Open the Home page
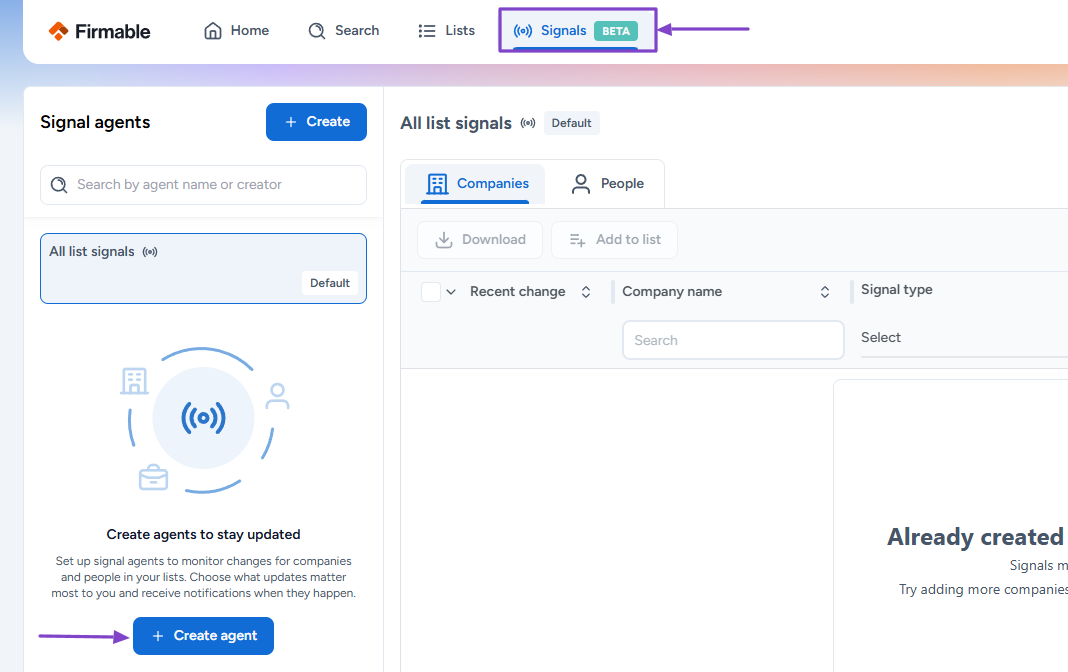This screenshot has width=1068, height=672. (x=236, y=31)
